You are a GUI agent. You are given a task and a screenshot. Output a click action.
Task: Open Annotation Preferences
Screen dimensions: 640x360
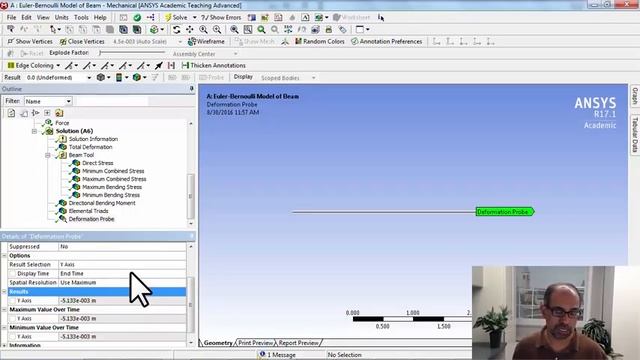[387, 42]
